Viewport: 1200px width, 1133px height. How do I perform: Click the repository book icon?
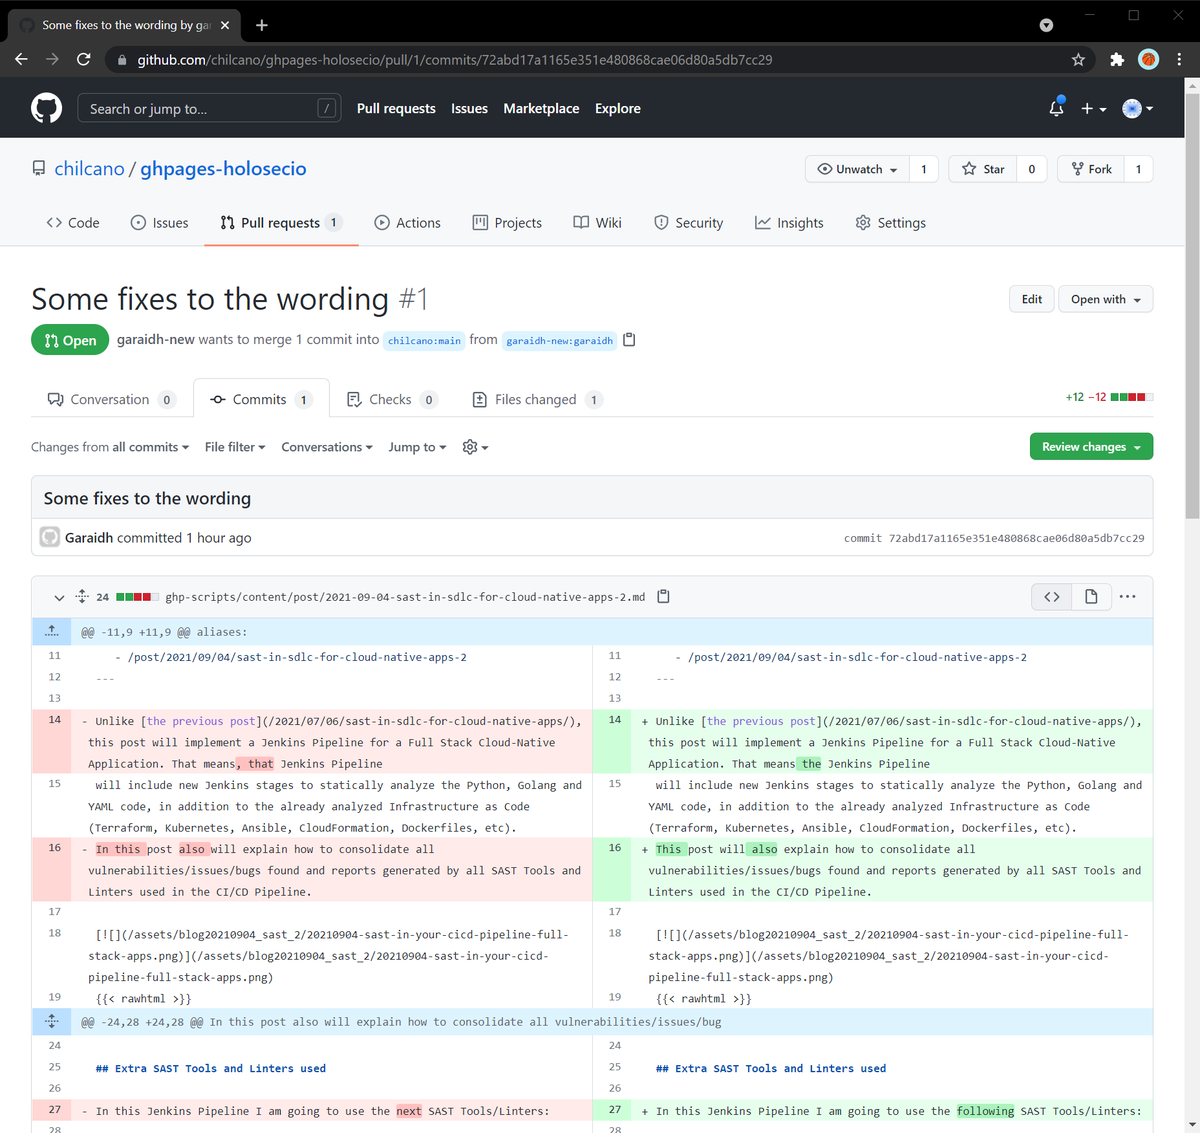coord(38,169)
